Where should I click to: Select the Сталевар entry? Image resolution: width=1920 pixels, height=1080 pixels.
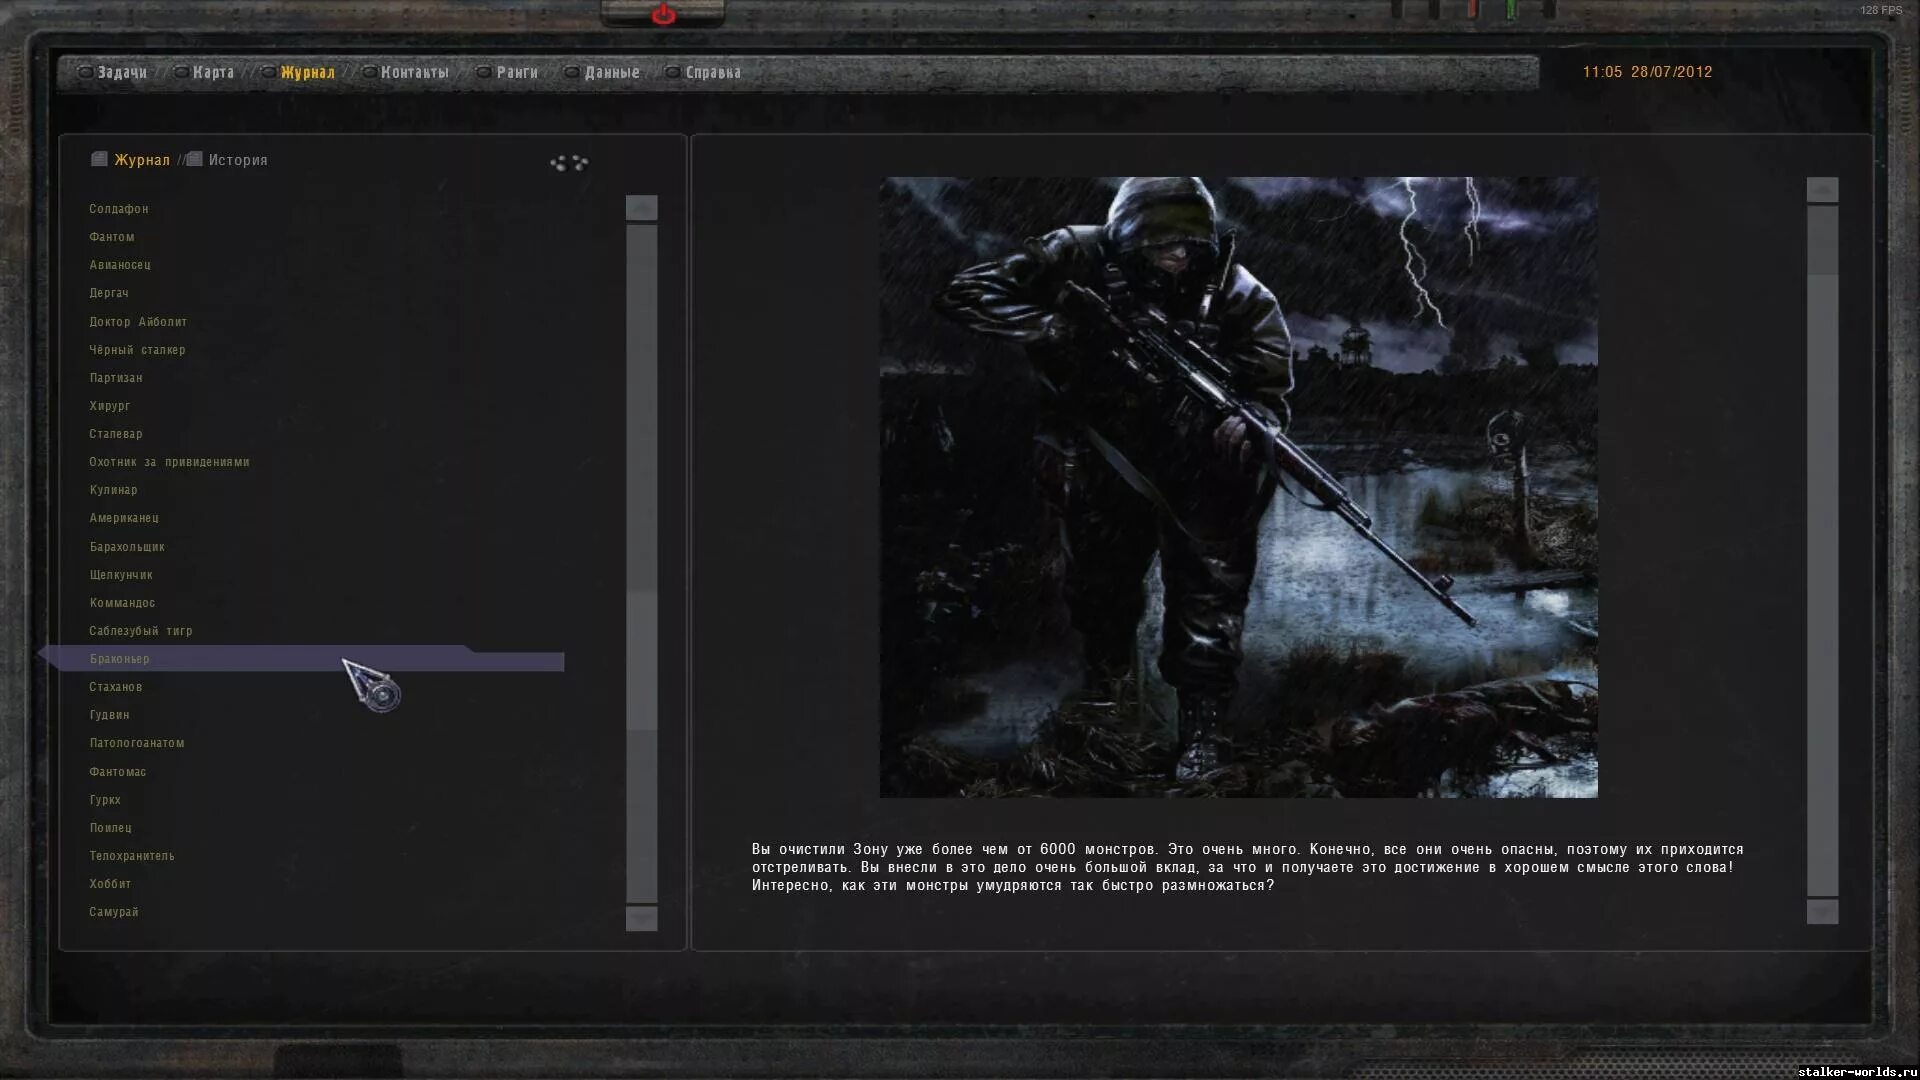pos(116,434)
